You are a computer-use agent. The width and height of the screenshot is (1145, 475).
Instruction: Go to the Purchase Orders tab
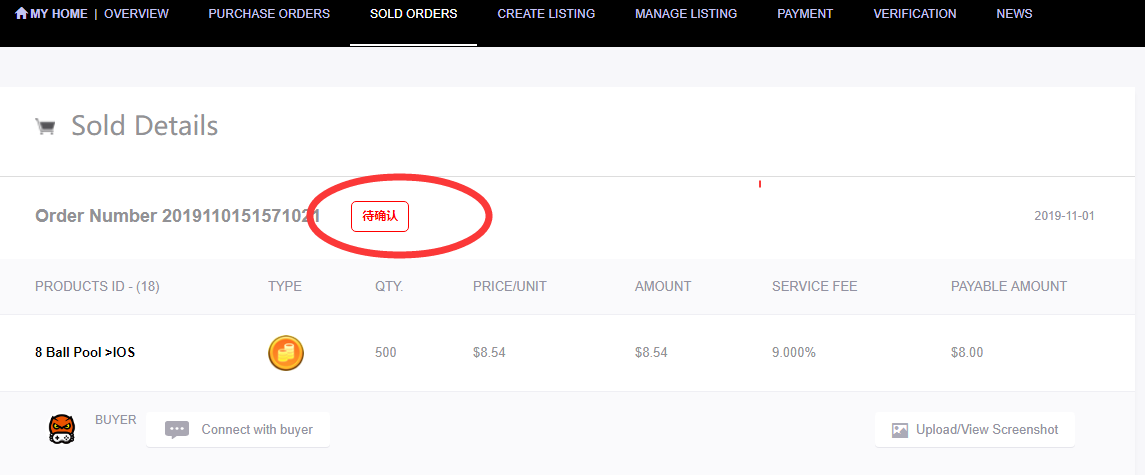[x=269, y=14]
